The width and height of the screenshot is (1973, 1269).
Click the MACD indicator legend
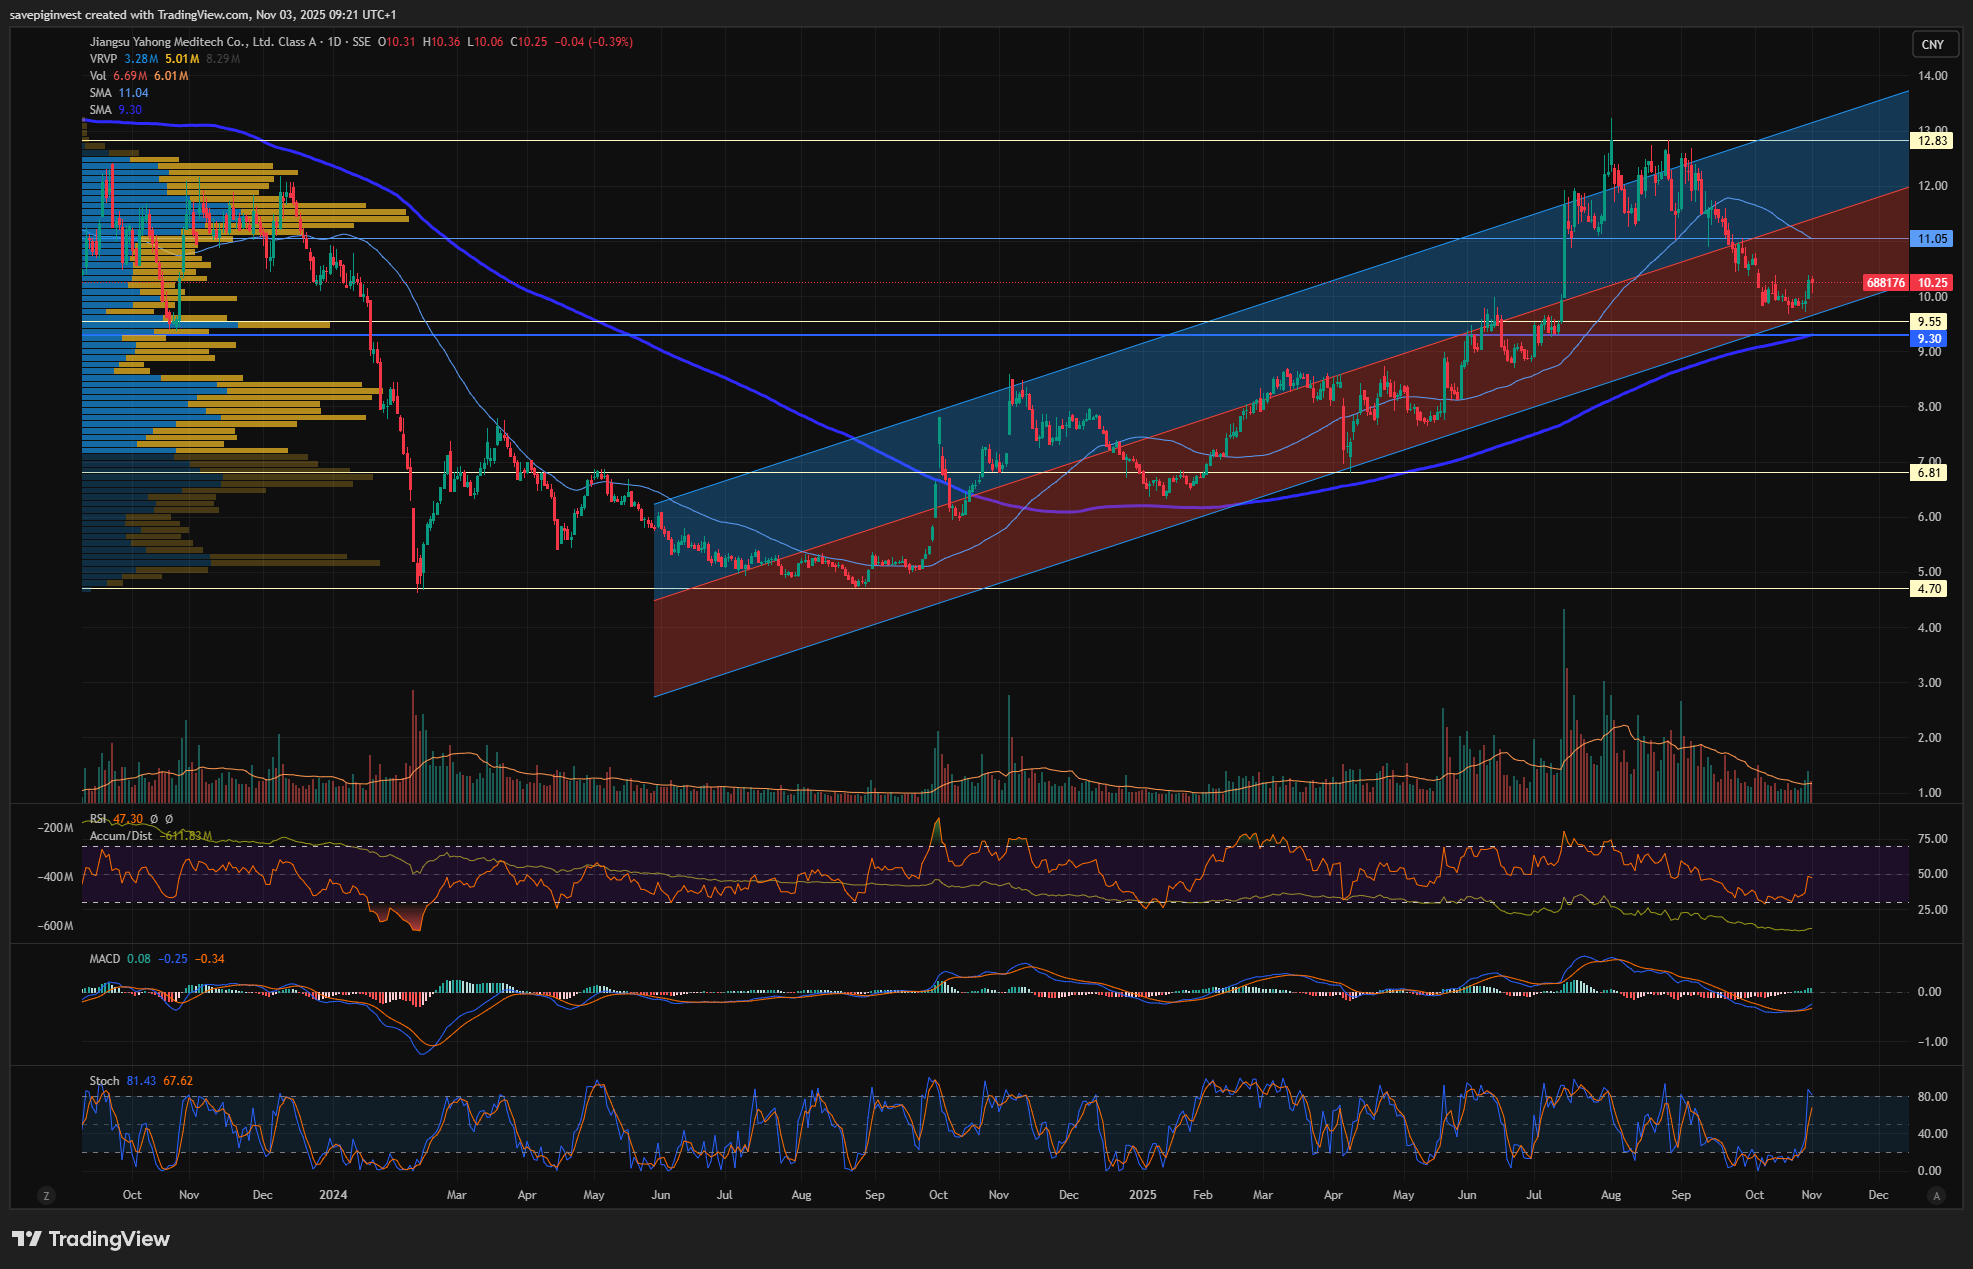tap(104, 959)
